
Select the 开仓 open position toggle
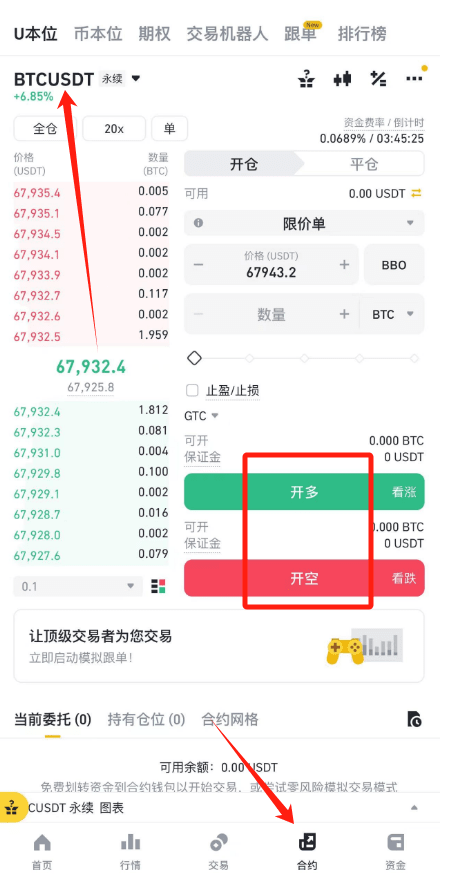click(x=244, y=164)
